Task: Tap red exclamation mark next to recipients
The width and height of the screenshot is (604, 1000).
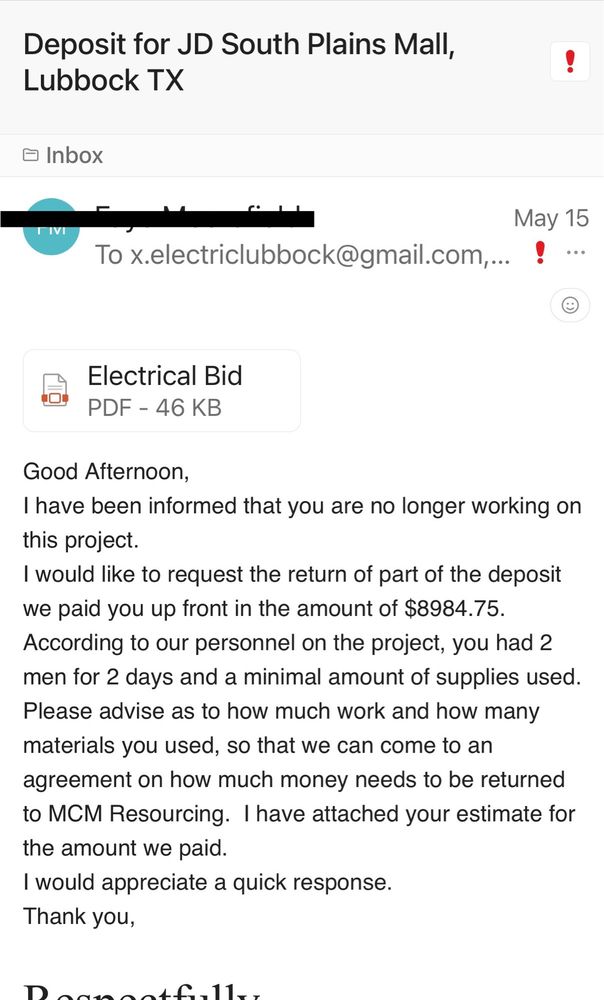Action: [540, 253]
